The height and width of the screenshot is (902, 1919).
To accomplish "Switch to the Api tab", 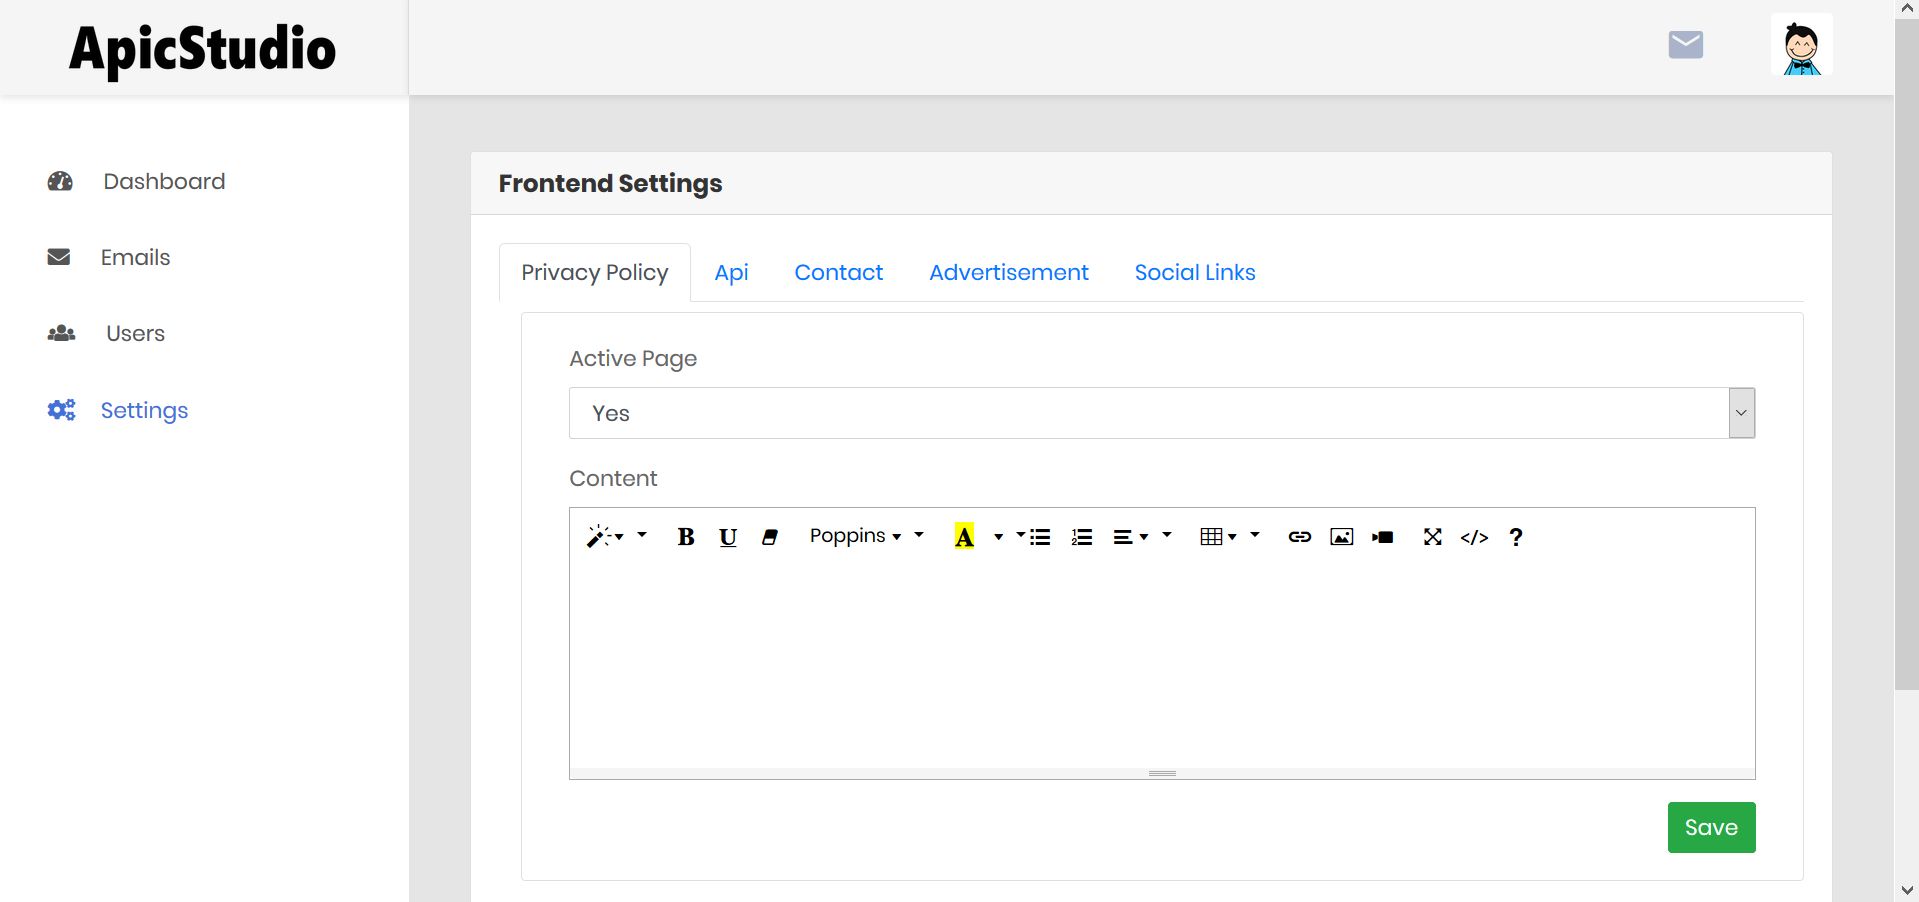I will click(731, 273).
